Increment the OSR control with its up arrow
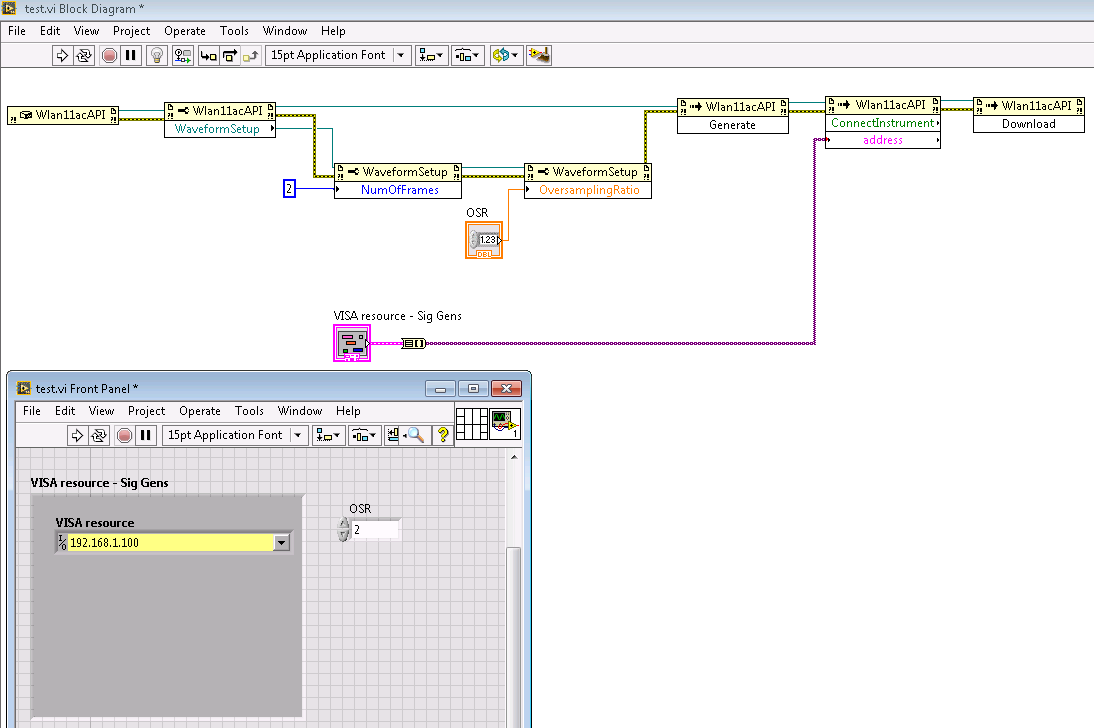Image resolution: width=1094 pixels, height=728 pixels. click(x=344, y=524)
